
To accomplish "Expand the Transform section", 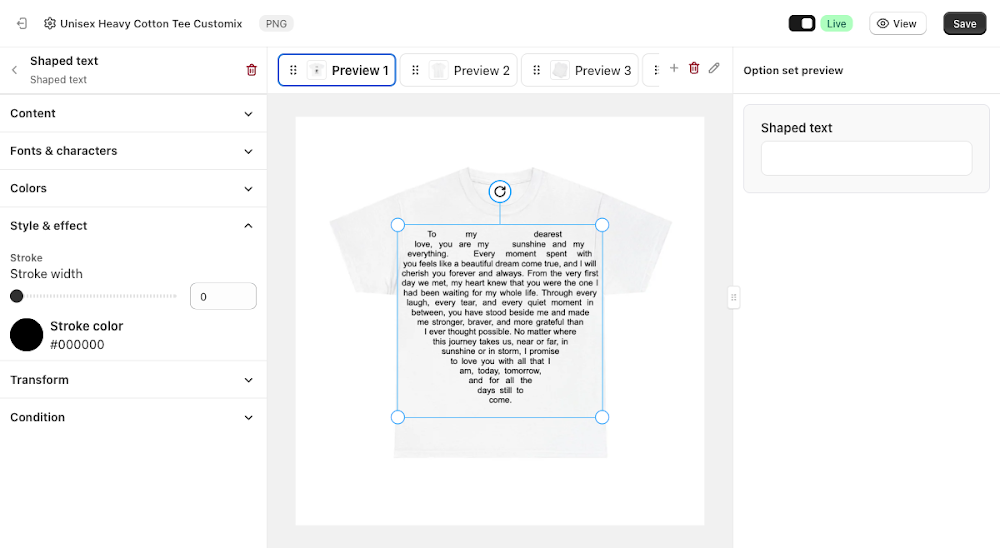I will (x=133, y=380).
